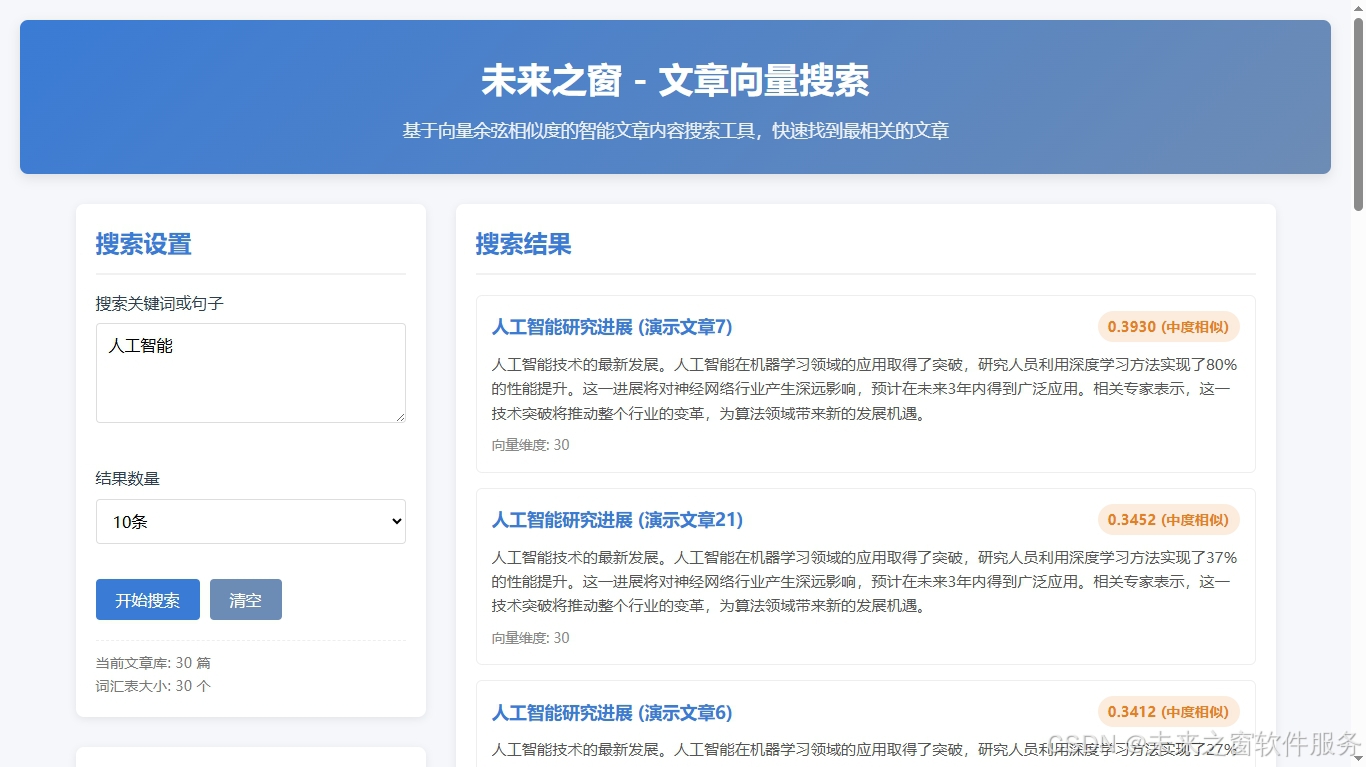
Task: Click the 0.3412 (中度相似) similarity badge
Action: 1168,712
